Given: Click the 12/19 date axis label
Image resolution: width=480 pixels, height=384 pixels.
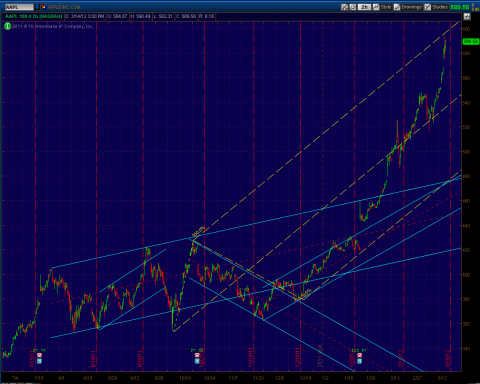Looking at the screenshot, I should (306, 378).
